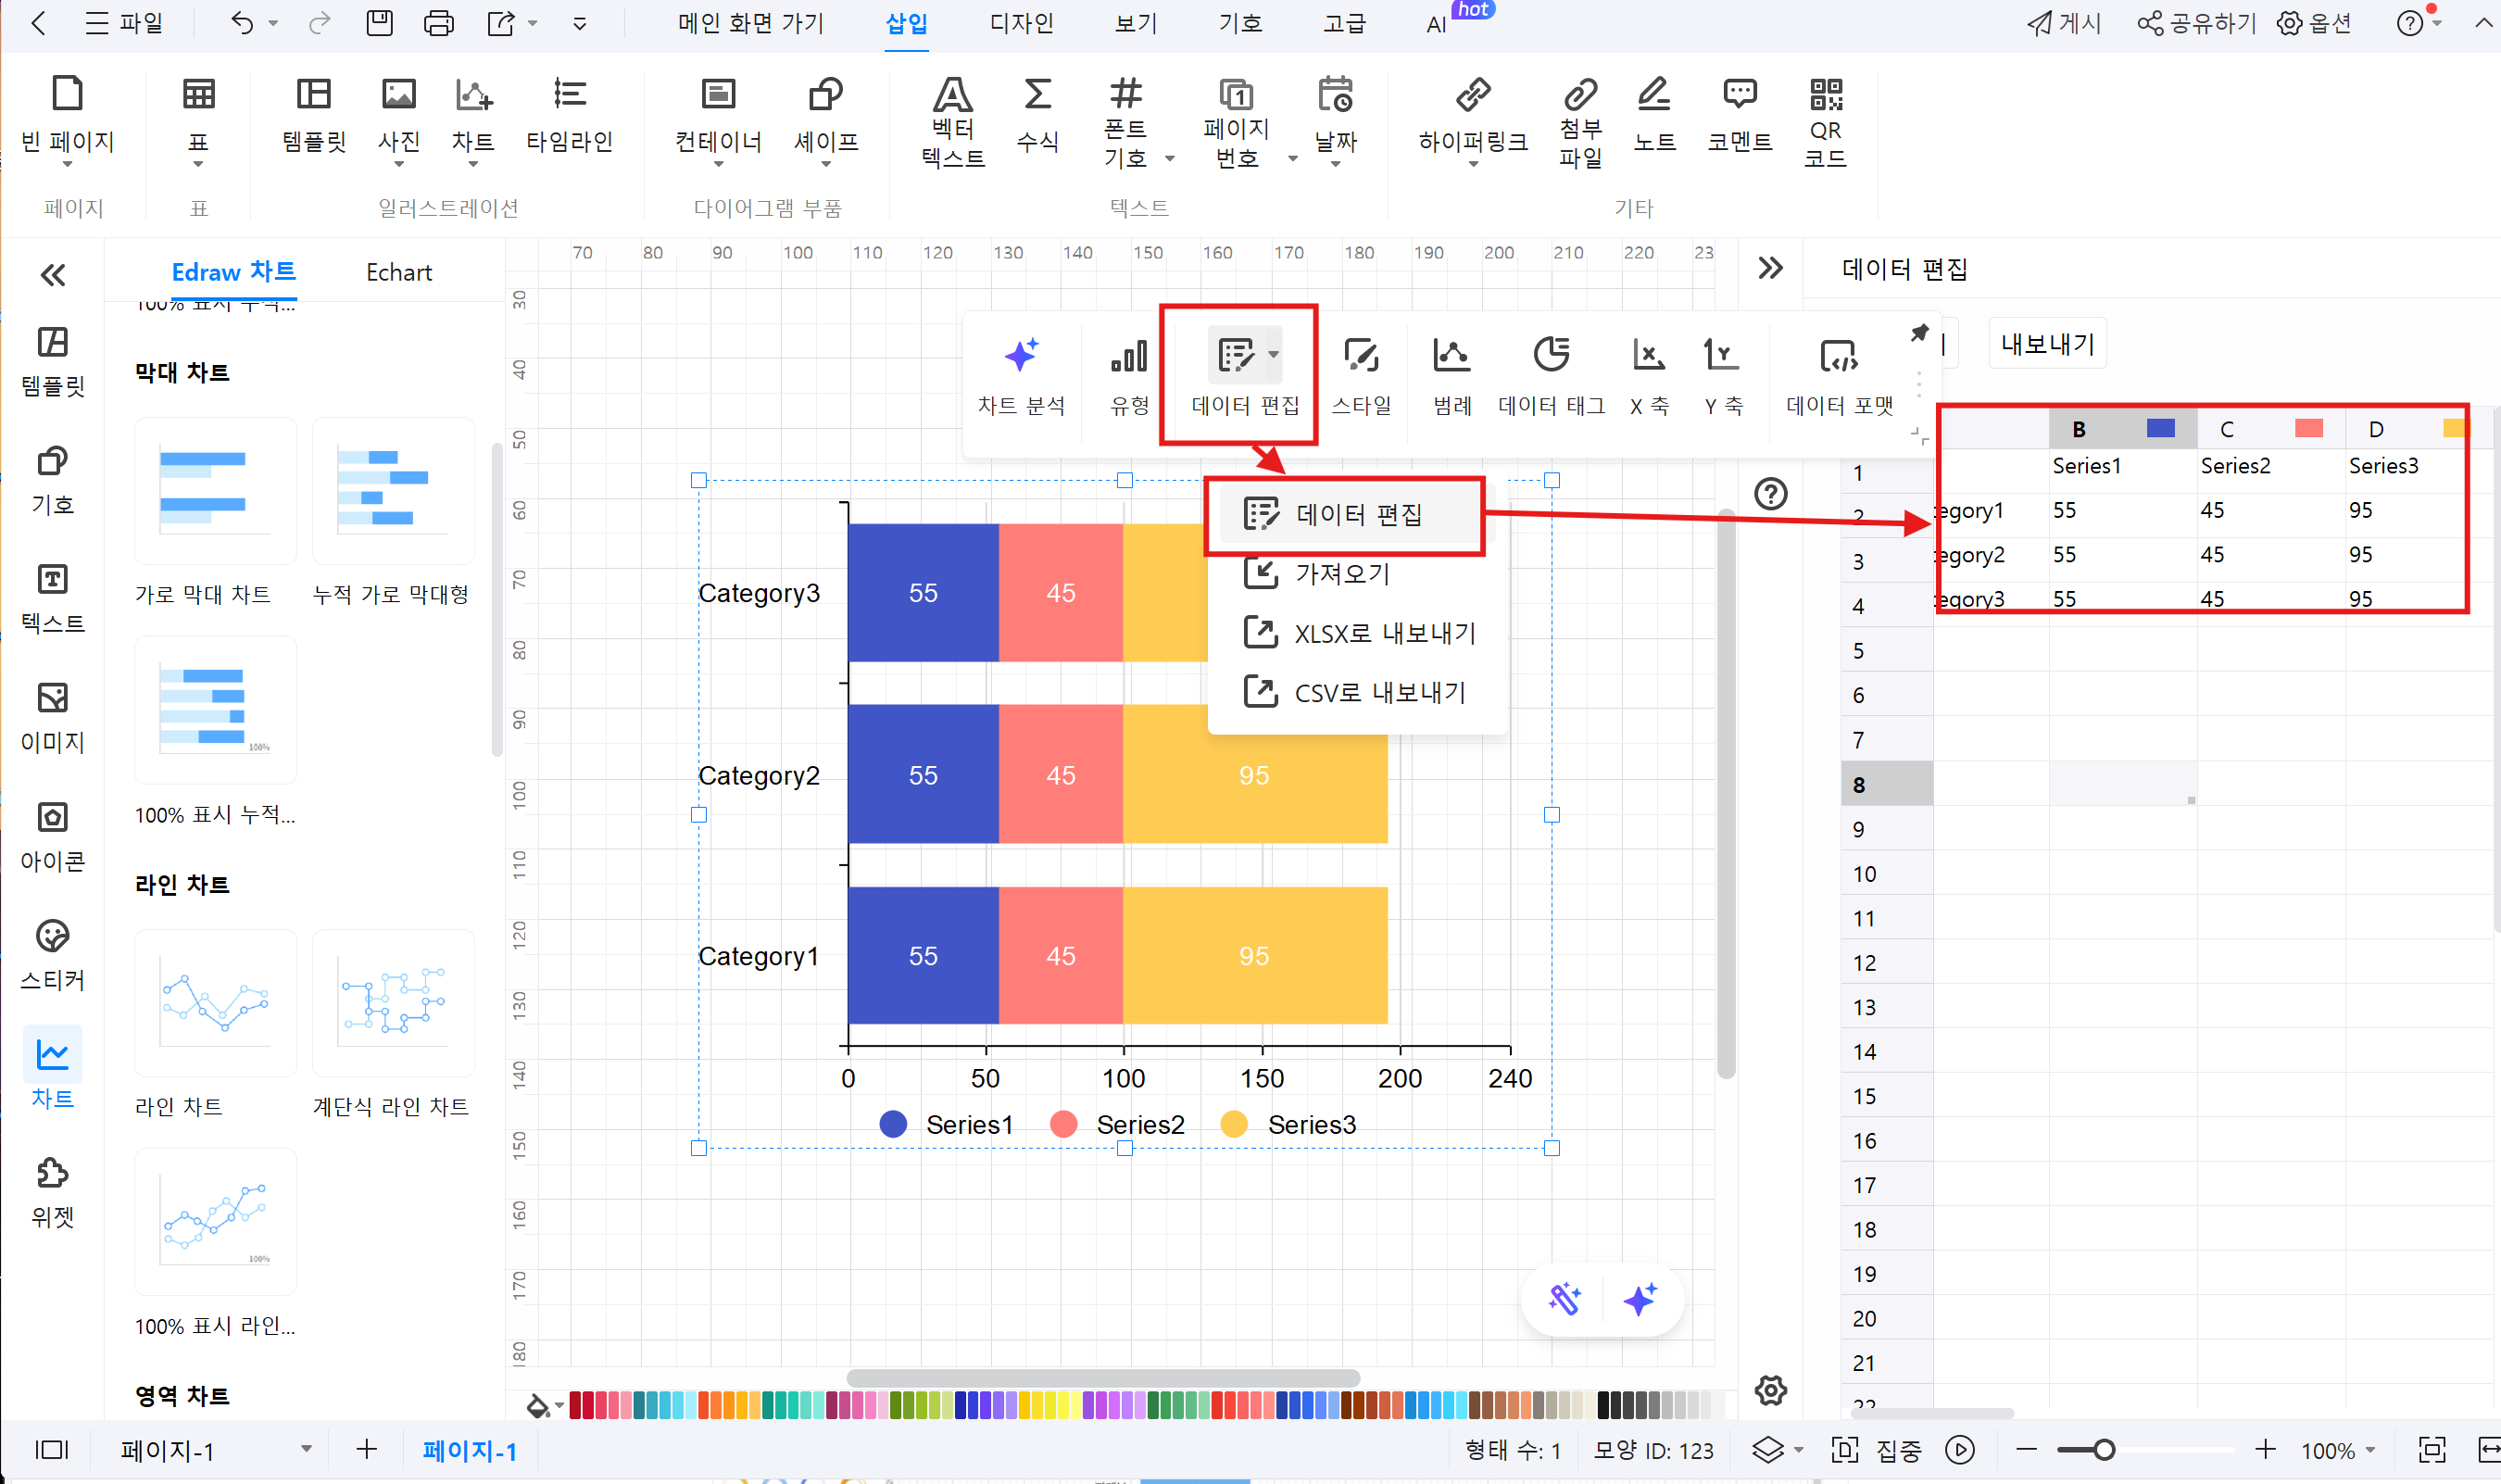Switch to the View (보기) tab
This screenshot has width=2501, height=1484.
point(1136,23)
